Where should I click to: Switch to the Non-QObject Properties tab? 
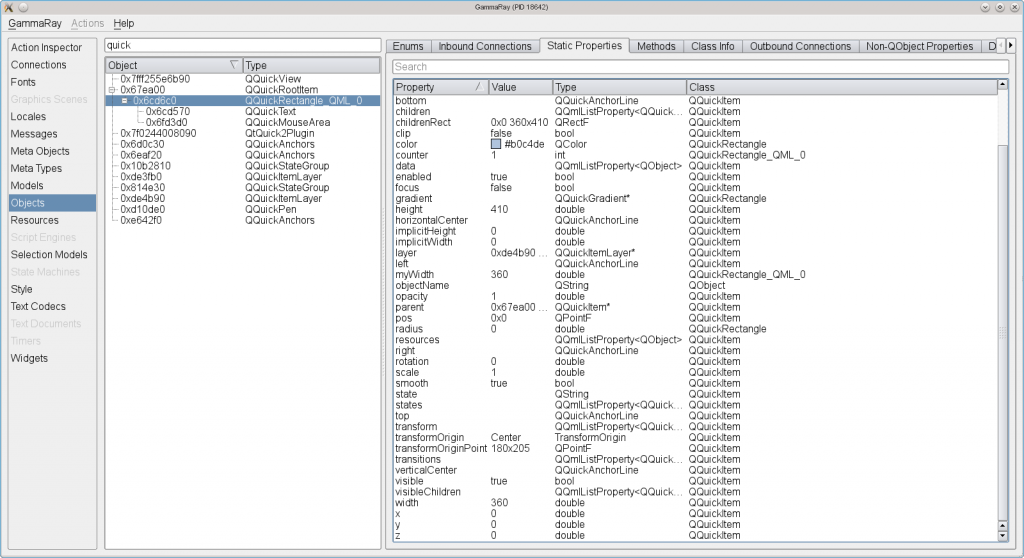coord(920,46)
